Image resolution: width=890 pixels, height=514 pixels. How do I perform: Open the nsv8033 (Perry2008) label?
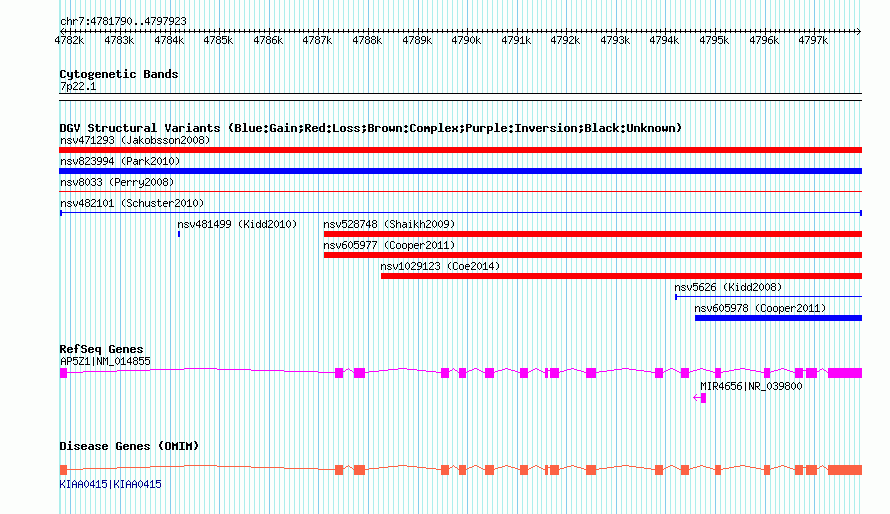[117, 182]
